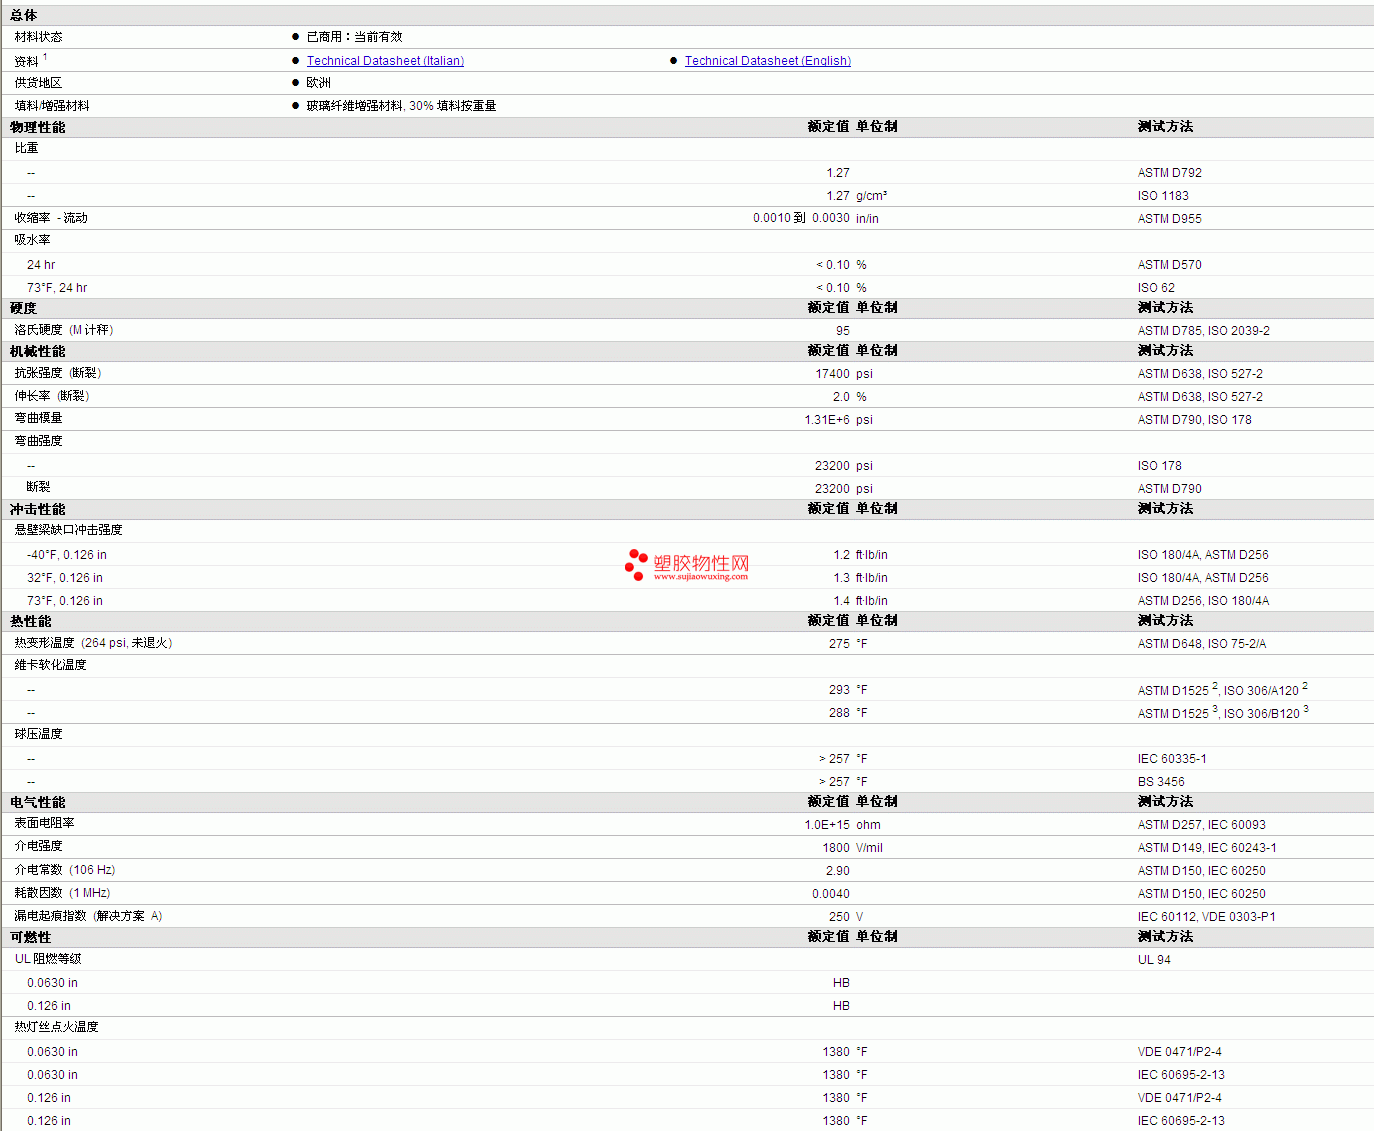Open Technical Datasheet (Italian) link
Viewport: 1374px width, 1131px height.
tap(385, 61)
